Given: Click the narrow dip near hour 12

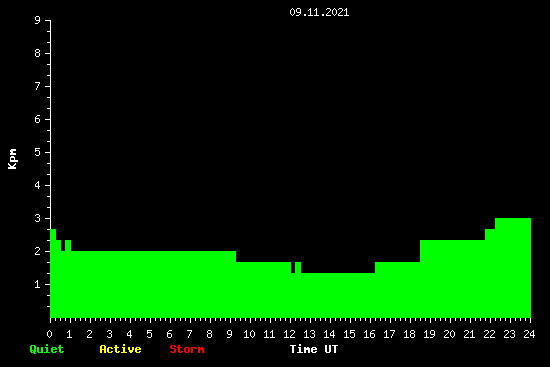Looking at the screenshot, I should (293, 267).
